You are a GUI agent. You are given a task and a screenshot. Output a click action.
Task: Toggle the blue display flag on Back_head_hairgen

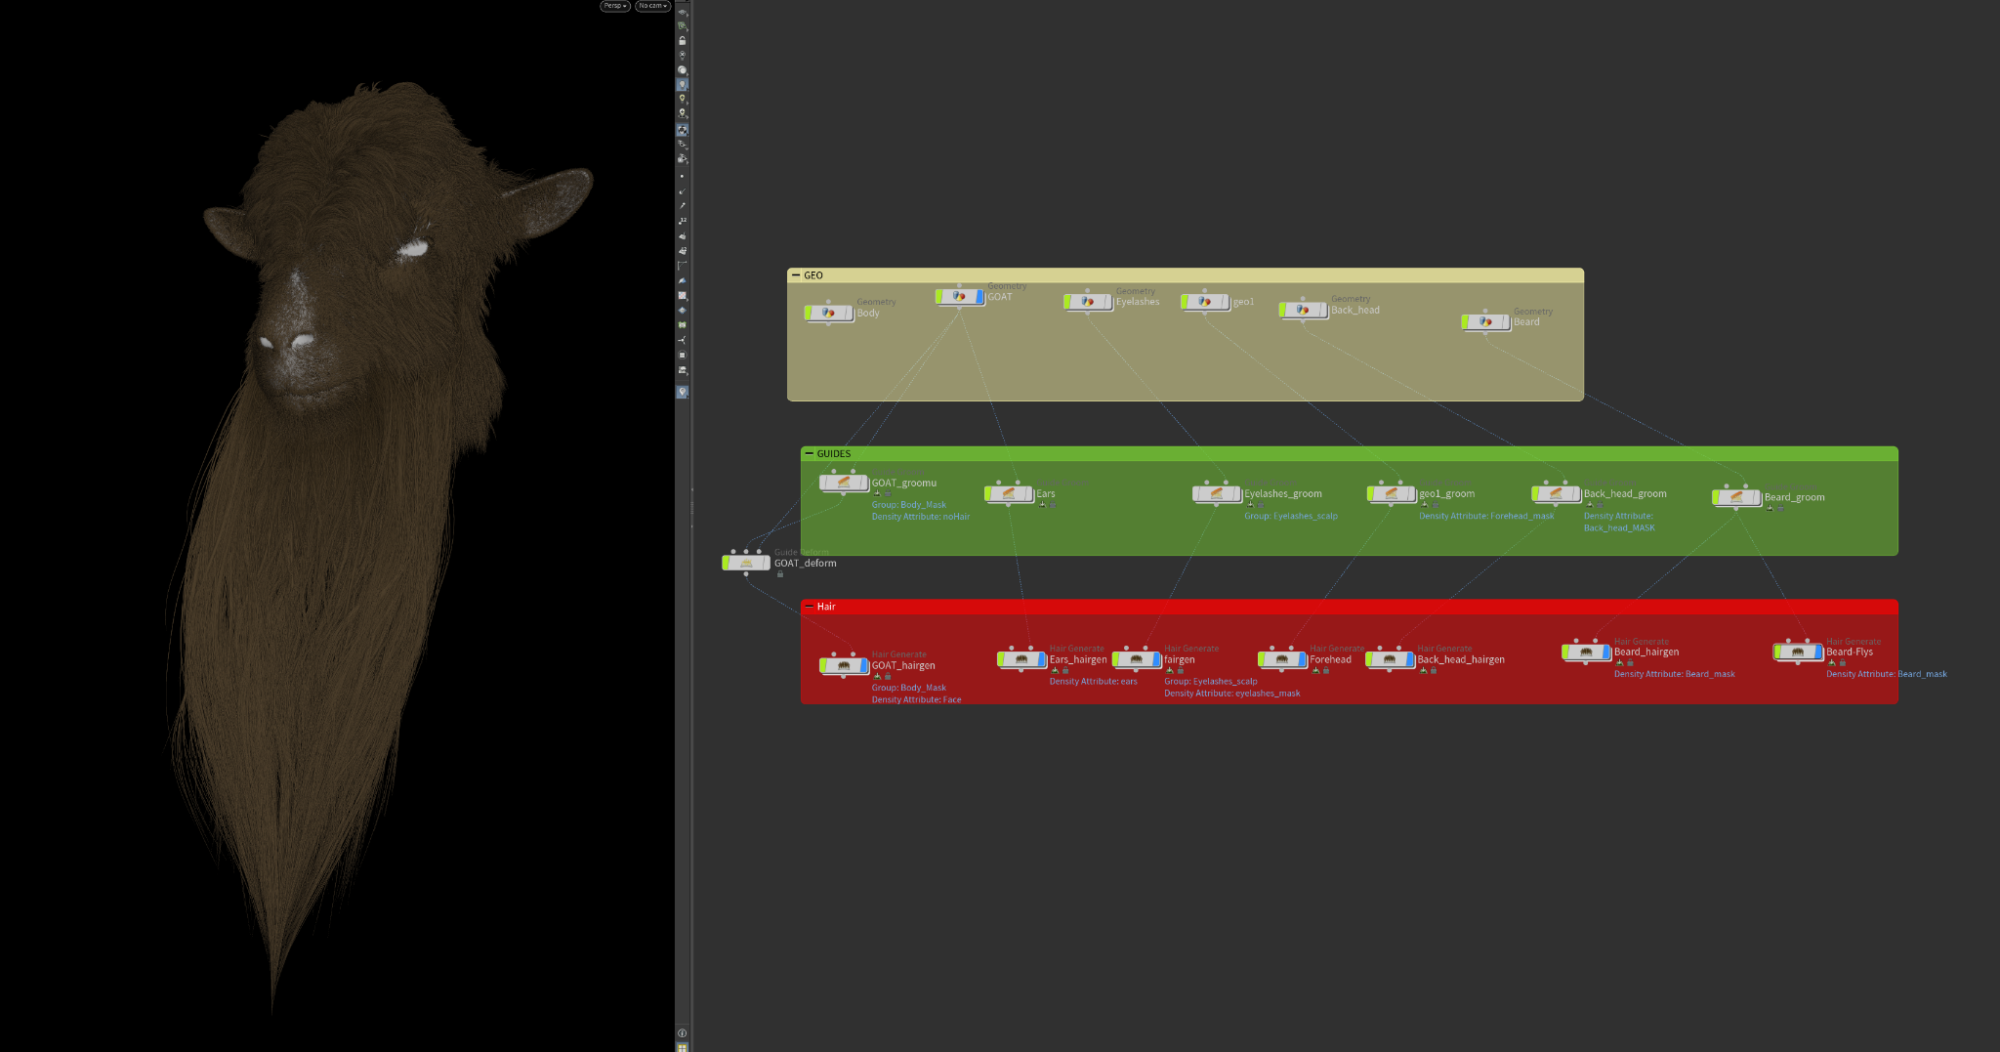click(x=1410, y=660)
